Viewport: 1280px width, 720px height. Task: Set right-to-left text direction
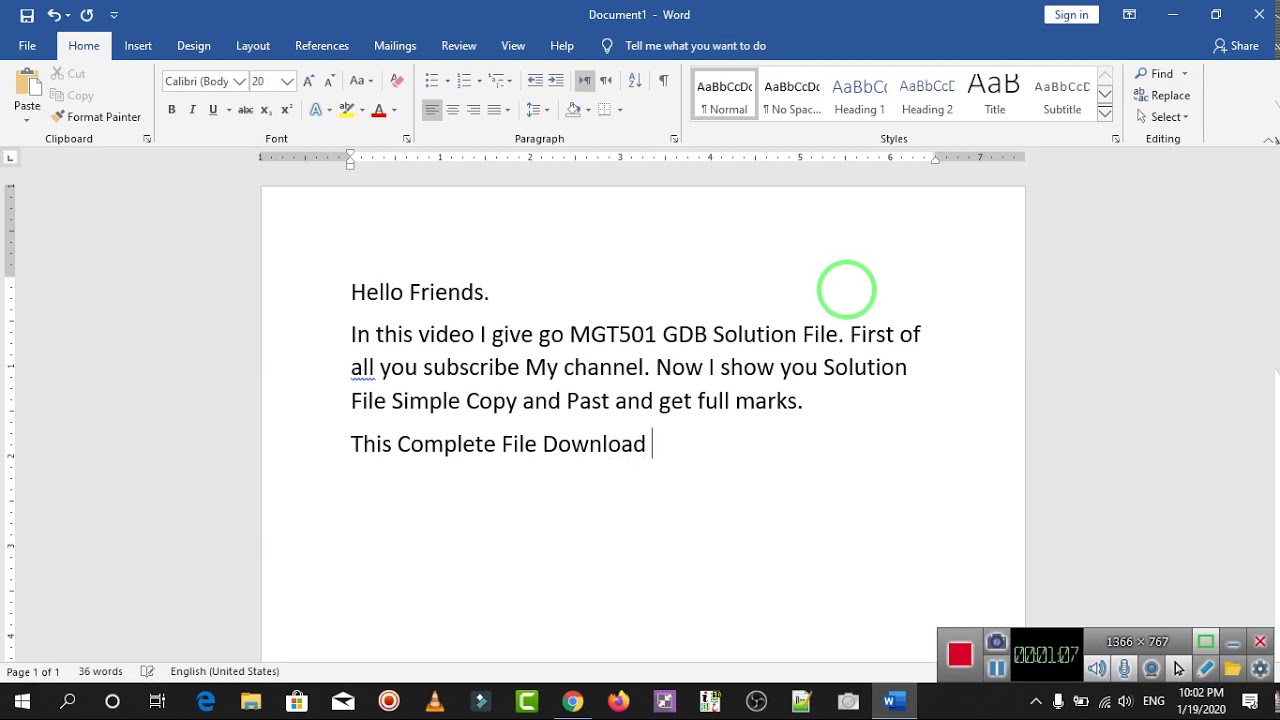(606, 81)
